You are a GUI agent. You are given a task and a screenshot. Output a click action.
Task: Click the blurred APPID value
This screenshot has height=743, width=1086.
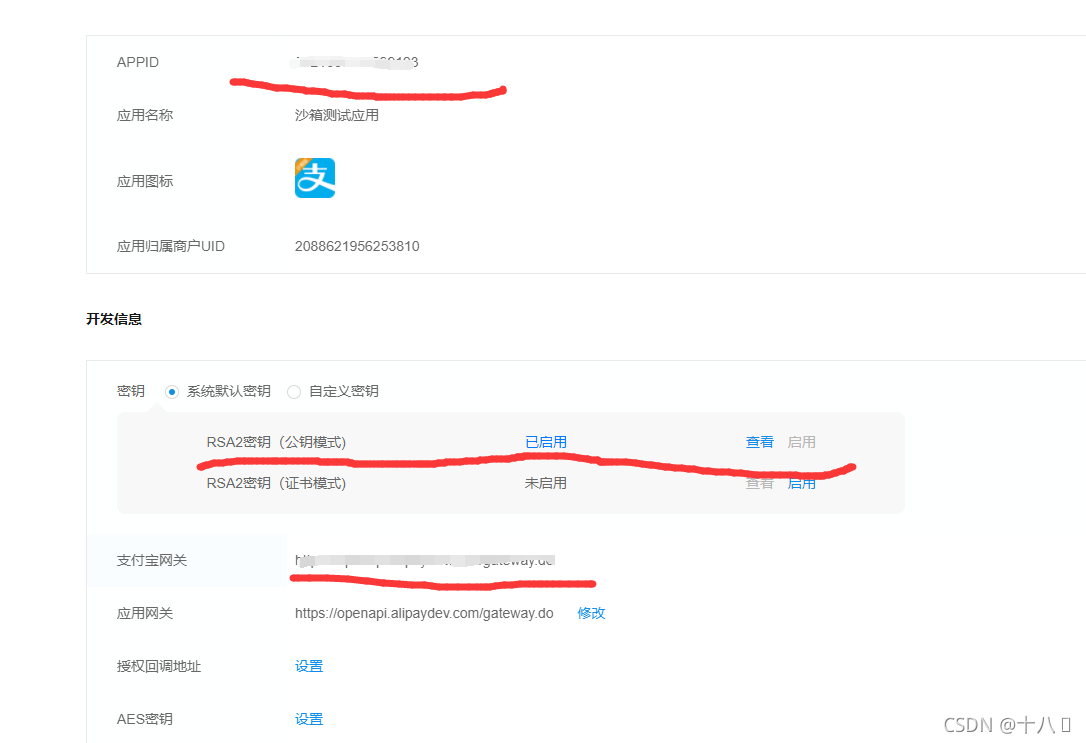354,62
